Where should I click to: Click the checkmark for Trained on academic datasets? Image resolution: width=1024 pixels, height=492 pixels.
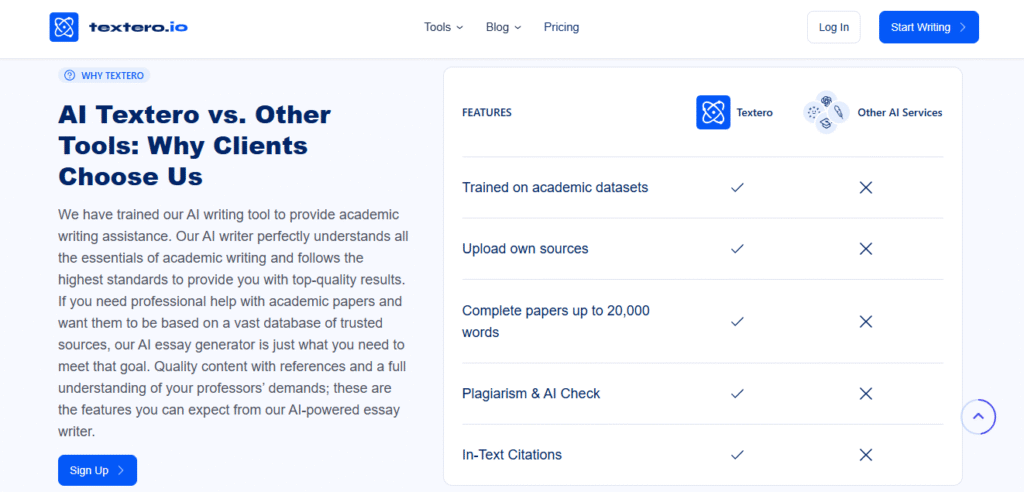pos(737,187)
